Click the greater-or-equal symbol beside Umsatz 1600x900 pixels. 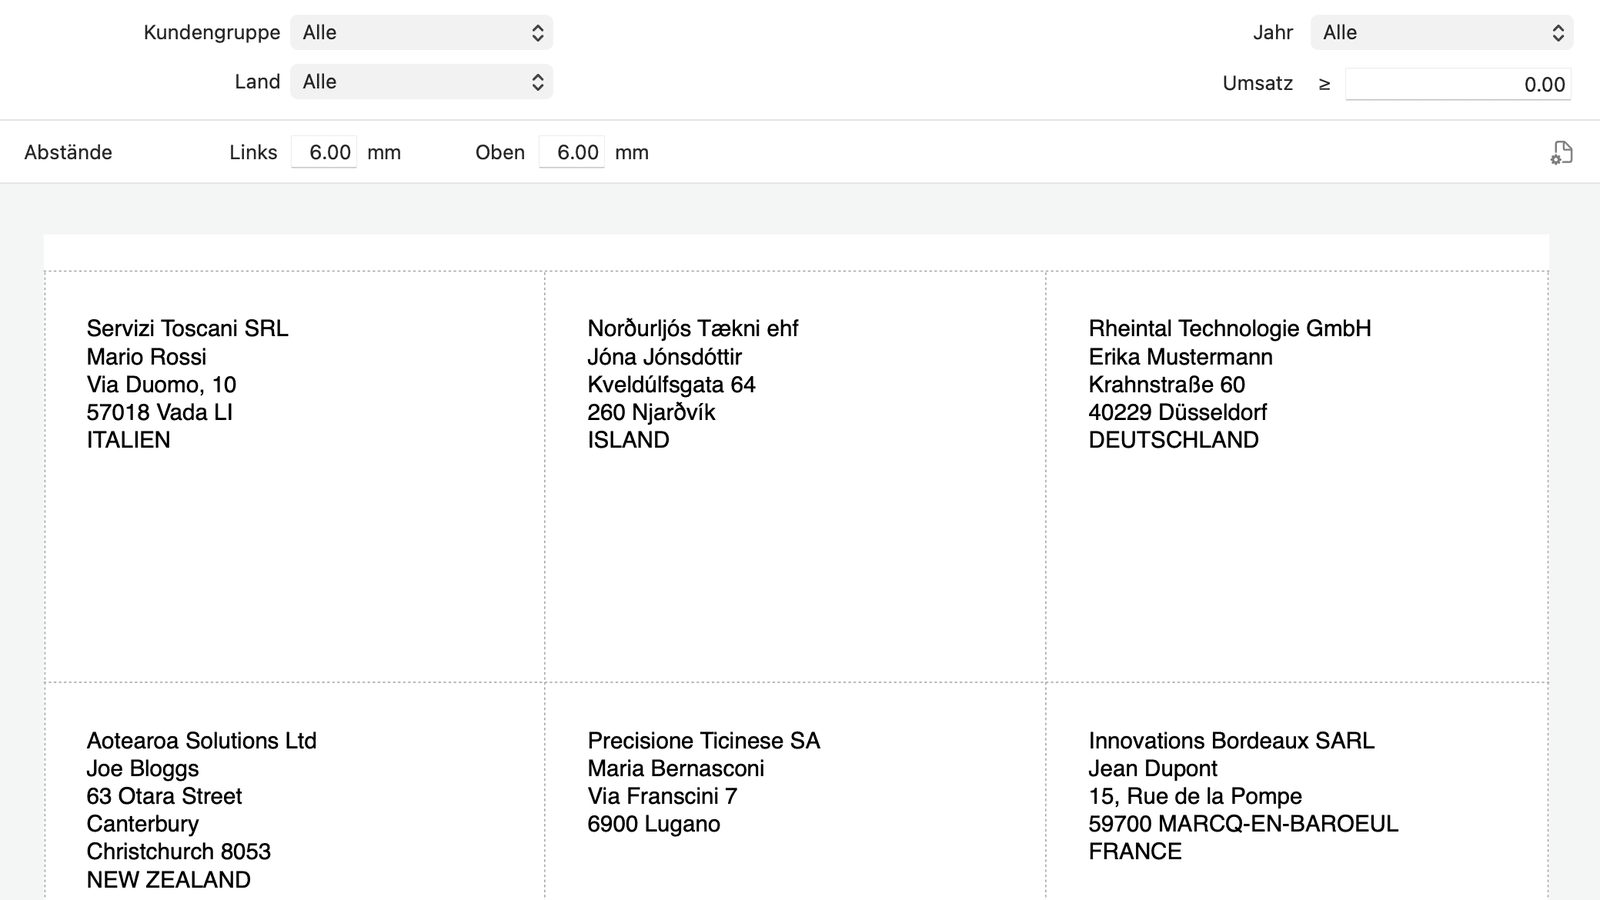tap(1324, 85)
